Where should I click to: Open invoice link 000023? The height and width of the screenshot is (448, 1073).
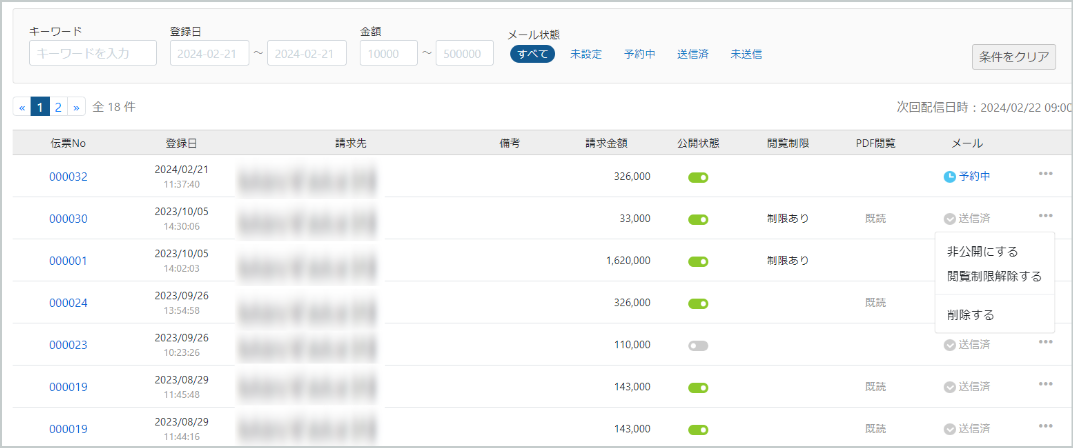click(68, 345)
